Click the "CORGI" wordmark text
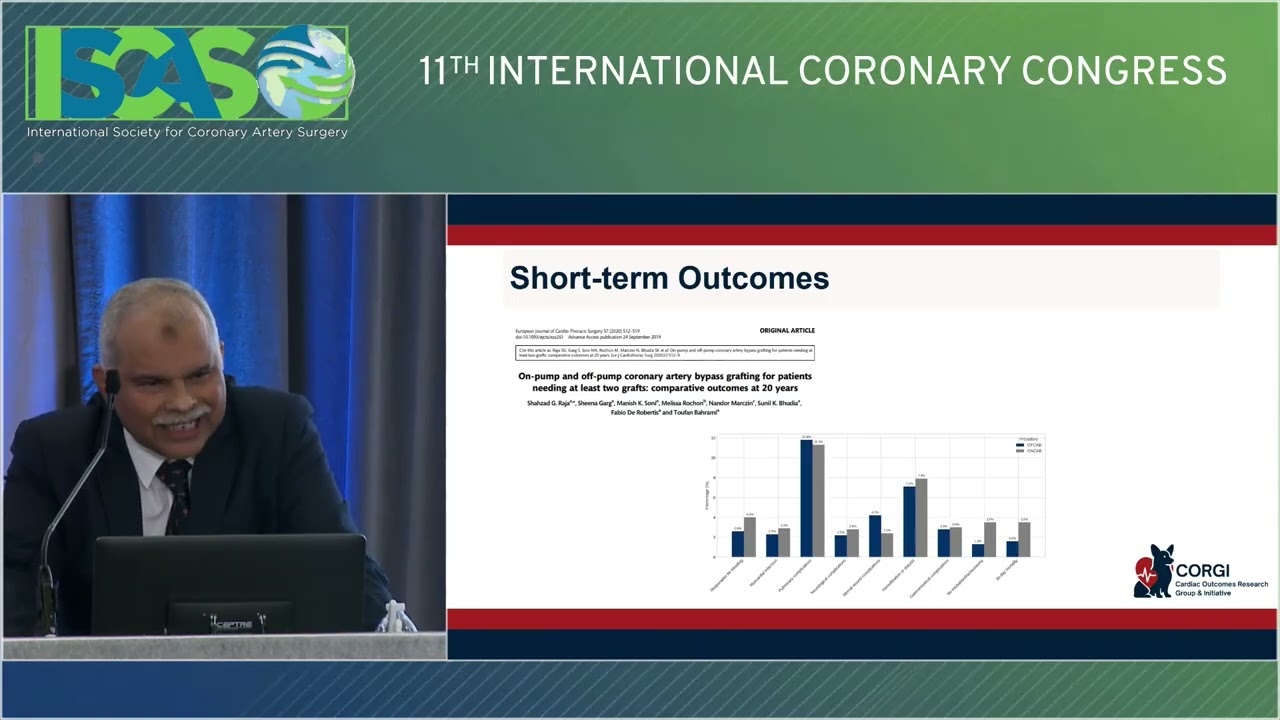Viewport: 1280px width, 720px height. pyautogui.click(x=1203, y=571)
